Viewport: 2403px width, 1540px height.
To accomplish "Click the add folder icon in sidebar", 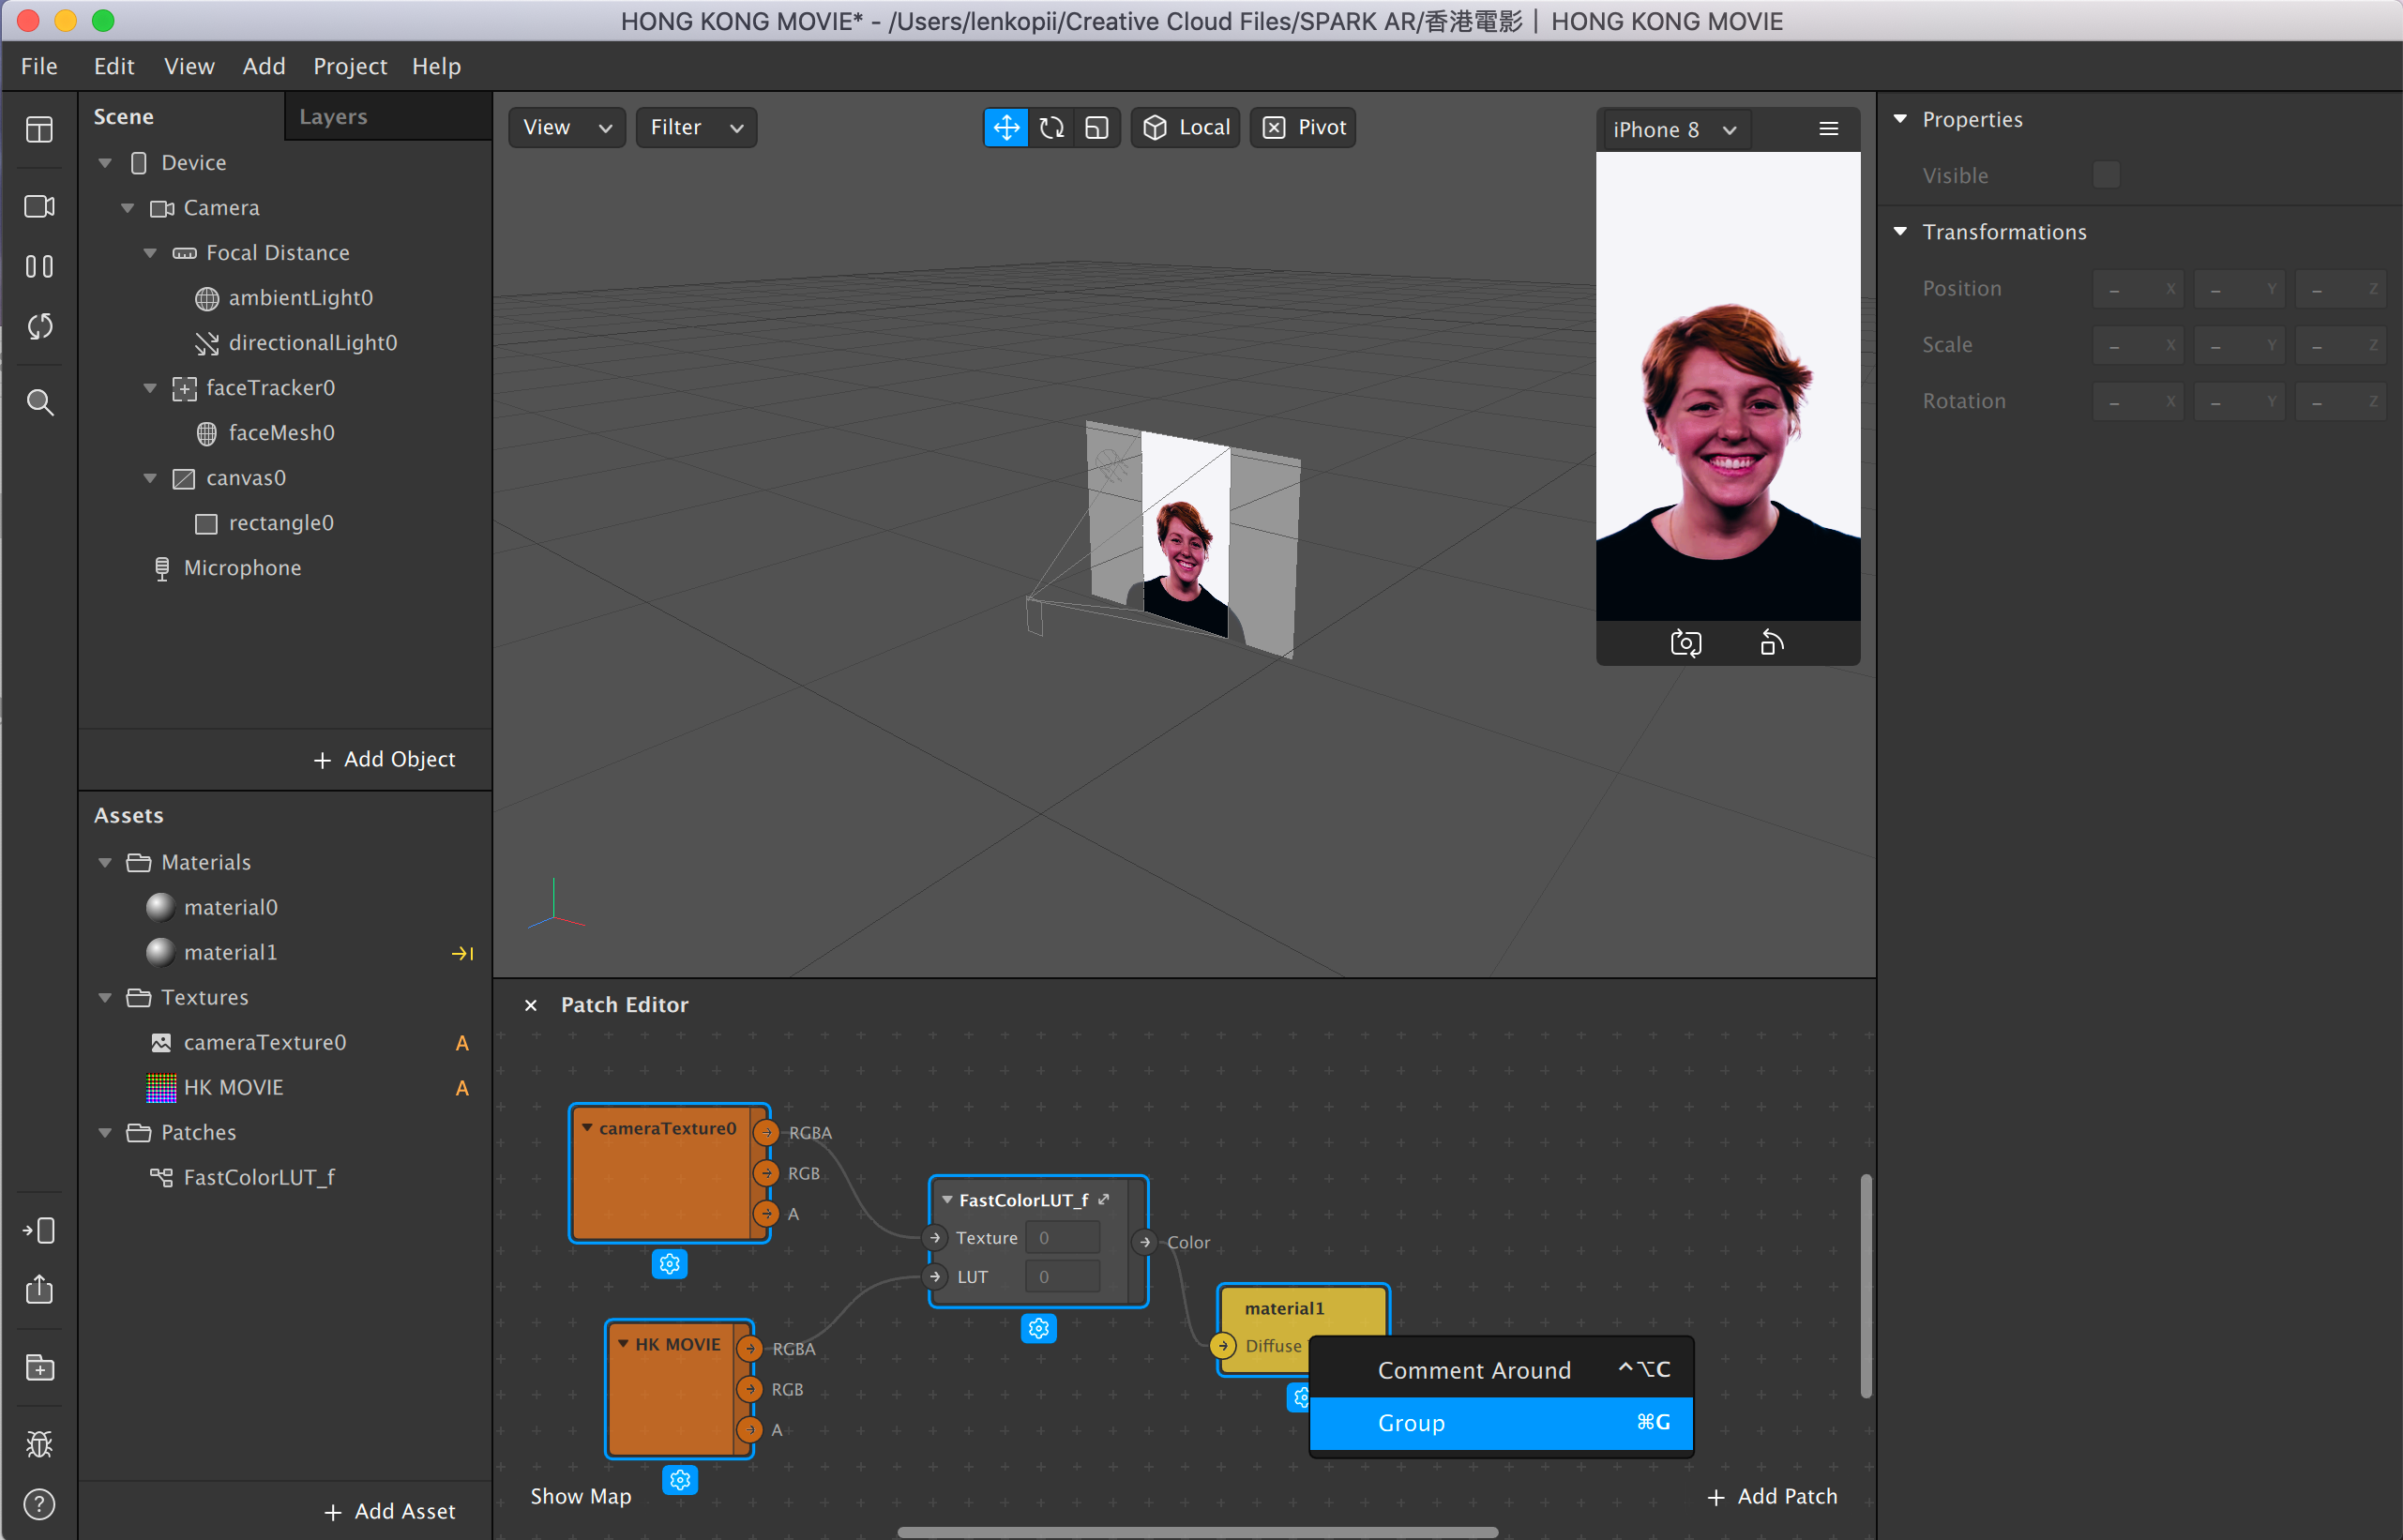I will tap(39, 1367).
